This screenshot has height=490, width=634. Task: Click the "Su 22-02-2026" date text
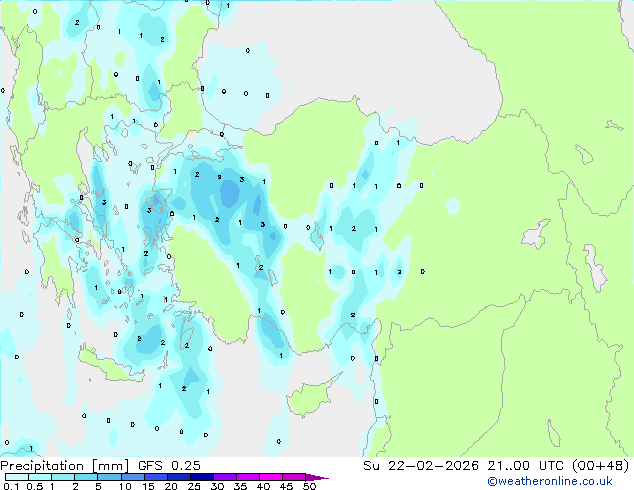(421, 466)
